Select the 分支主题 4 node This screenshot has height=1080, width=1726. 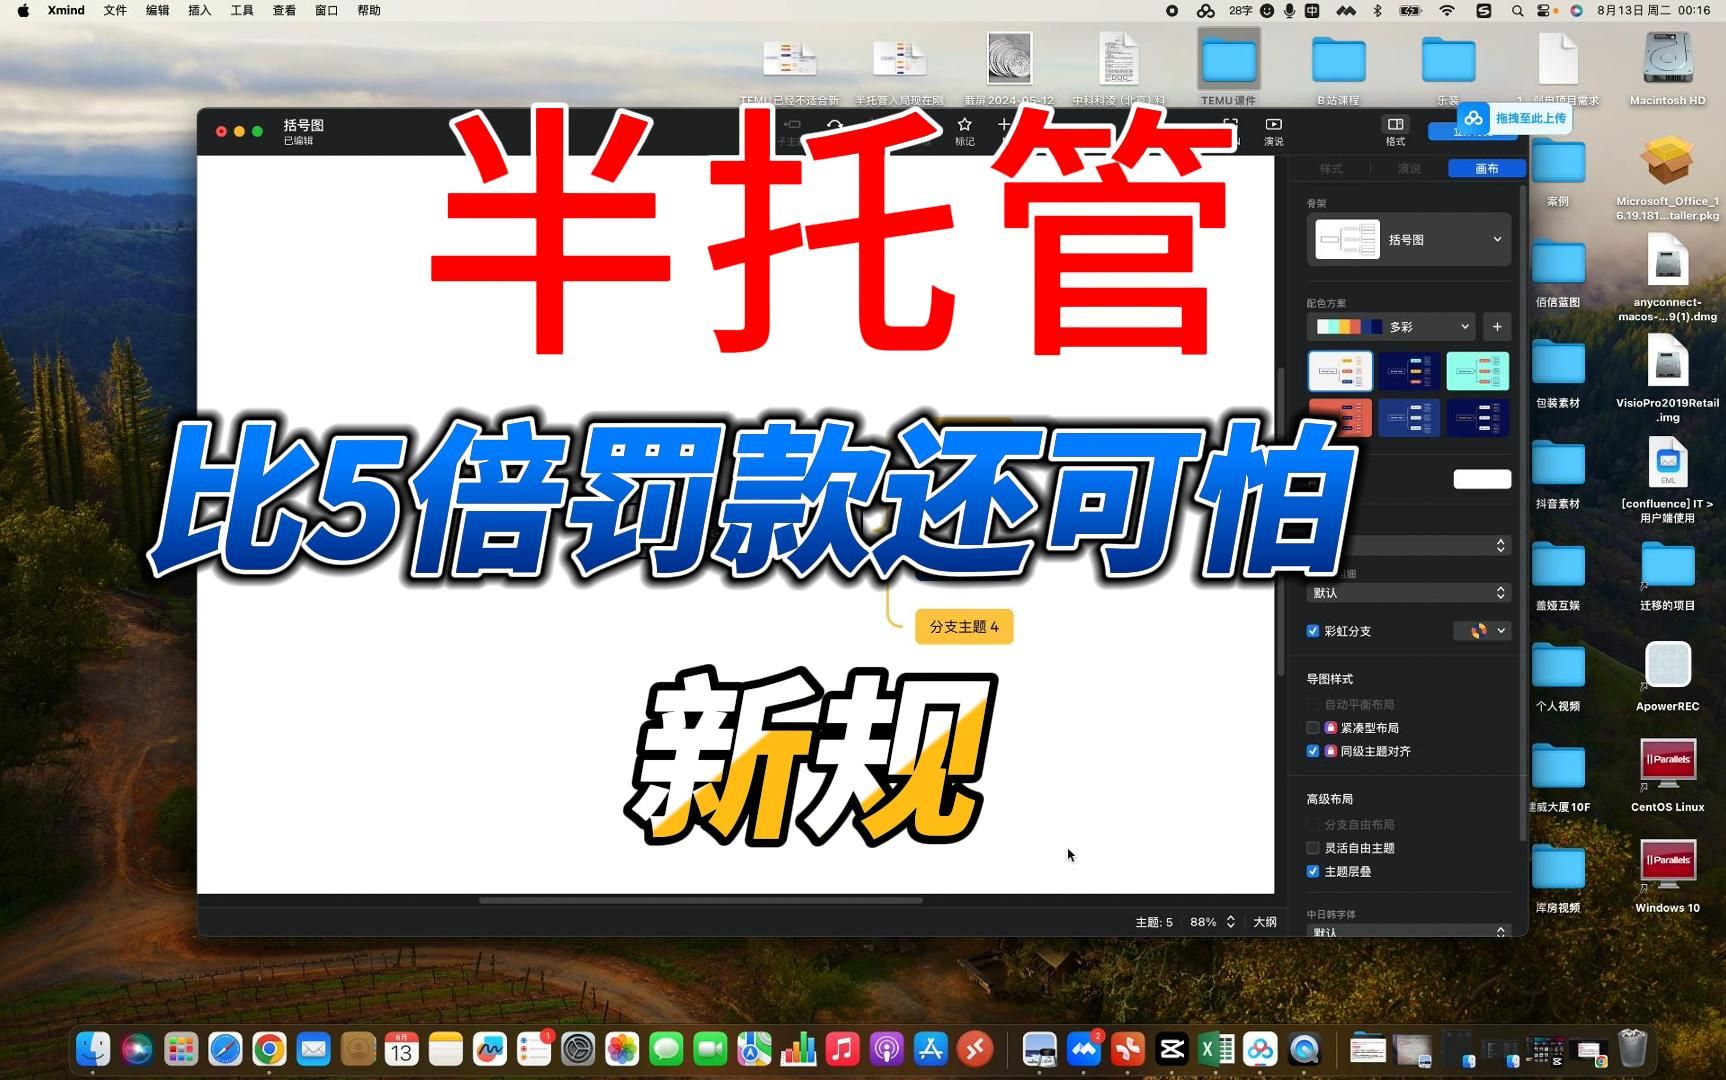[964, 627]
